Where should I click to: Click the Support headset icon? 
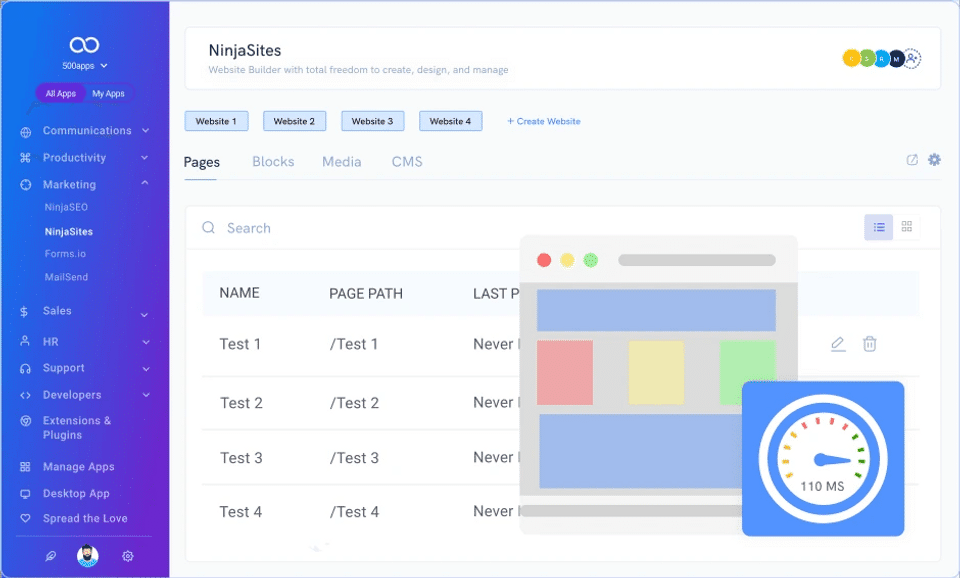[x=25, y=369]
